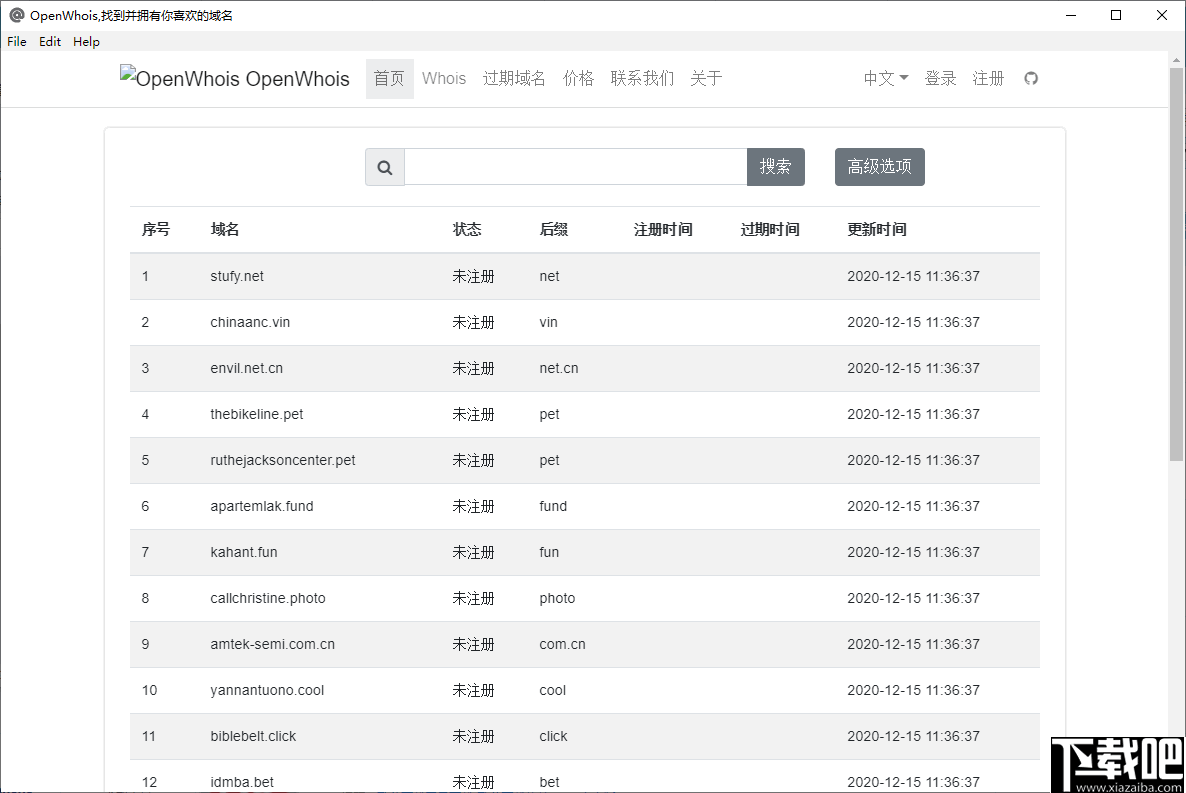This screenshot has width=1186, height=793.
Task: Open the GitHub repository icon
Action: coord(1031,77)
